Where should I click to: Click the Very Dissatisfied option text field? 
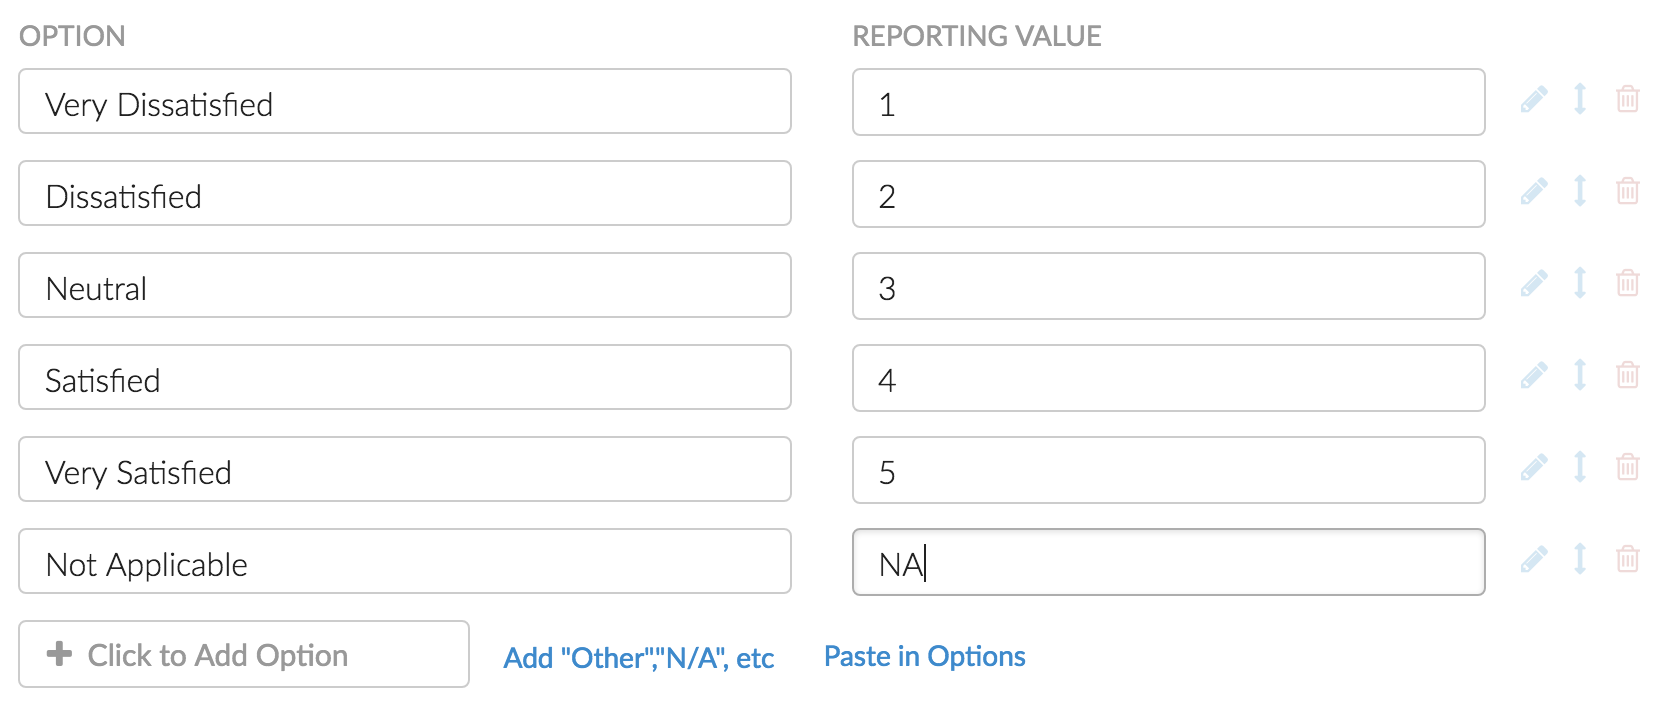[404, 101]
